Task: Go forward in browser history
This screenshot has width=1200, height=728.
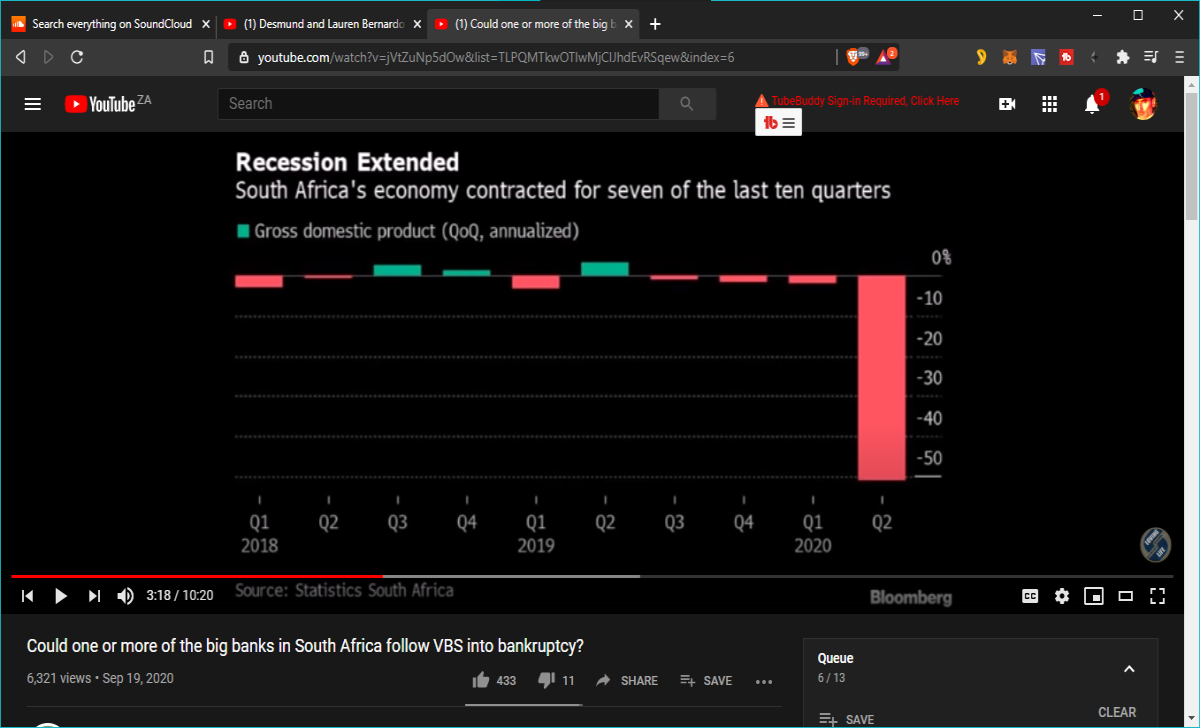Action: [48, 58]
